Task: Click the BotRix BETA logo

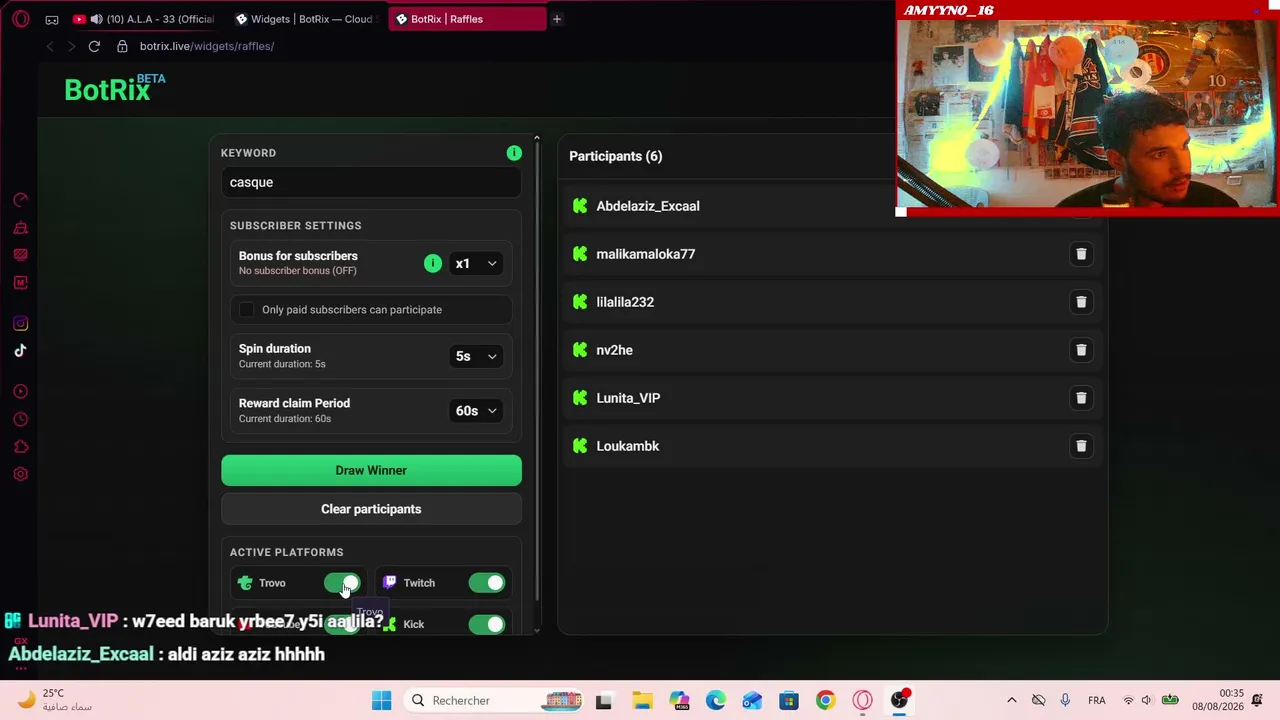Action: tap(115, 88)
